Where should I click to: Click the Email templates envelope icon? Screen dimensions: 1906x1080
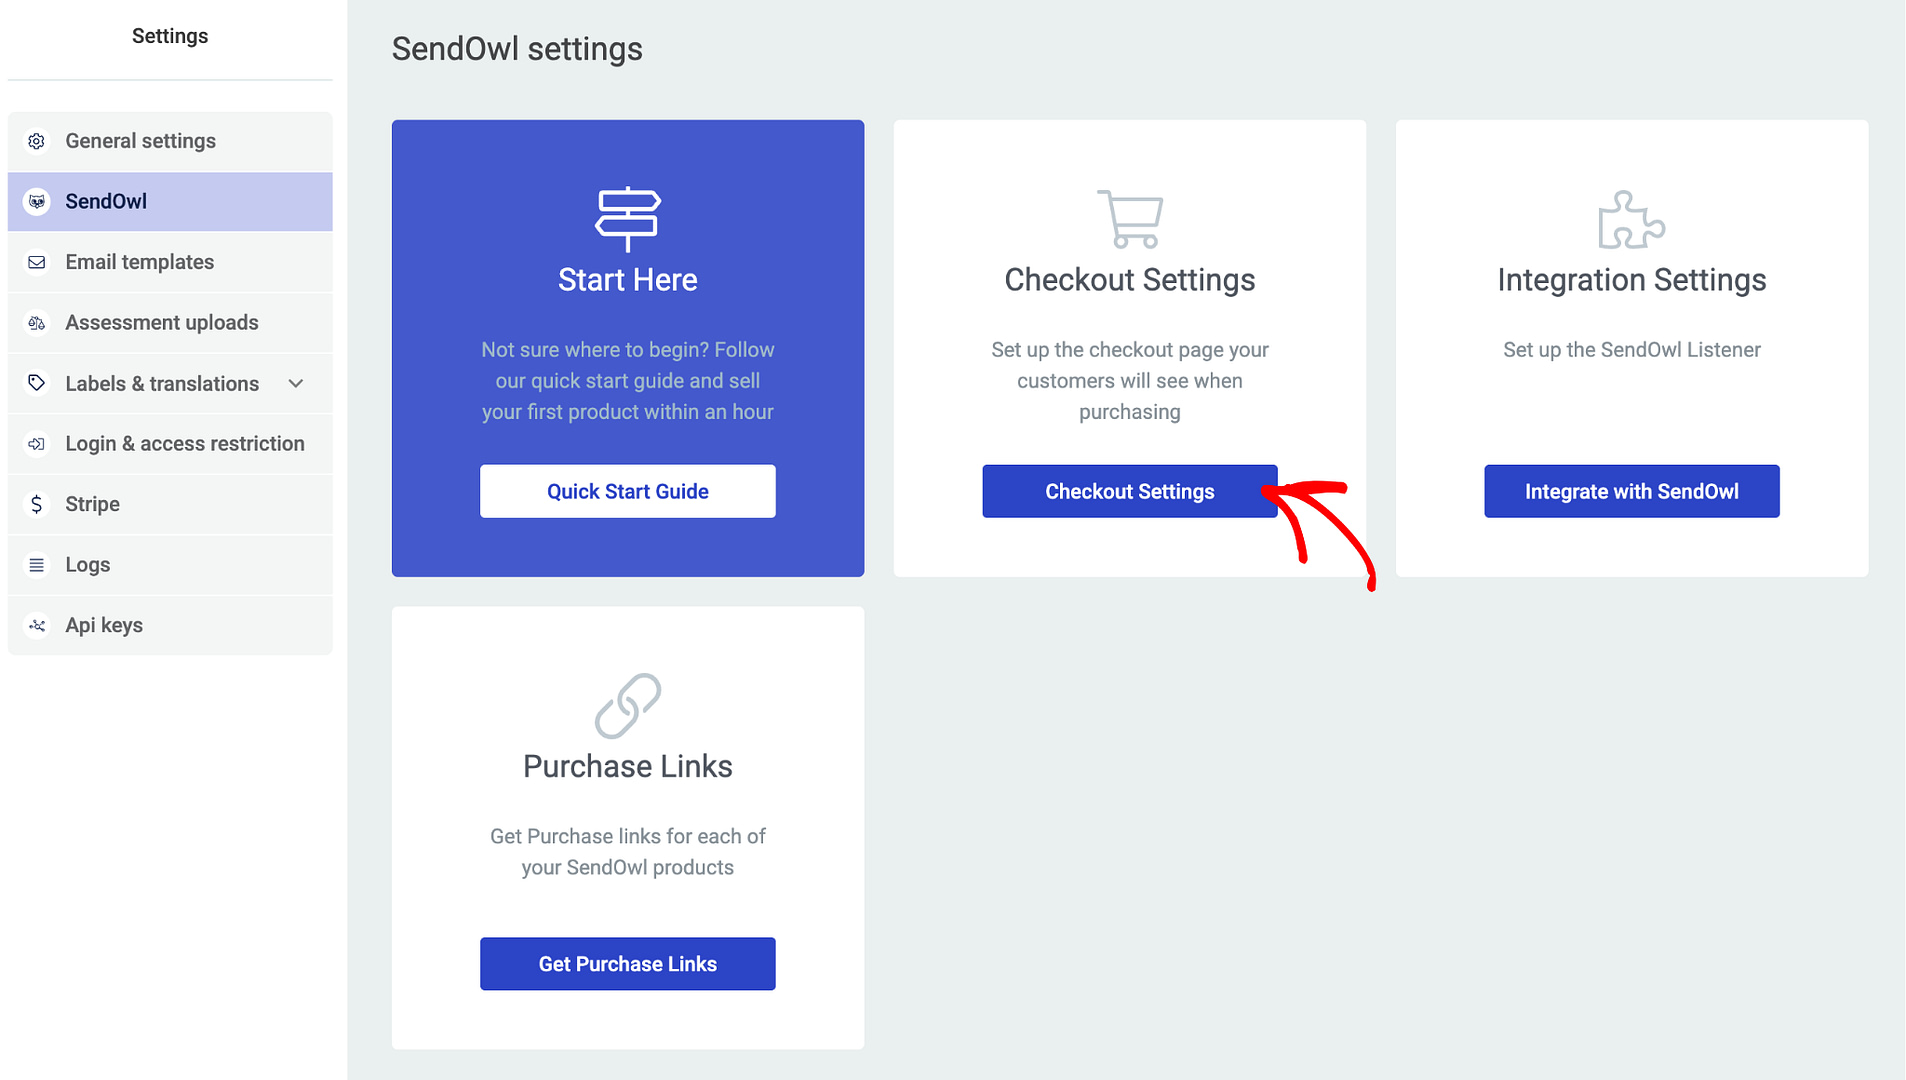[x=37, y=262]
